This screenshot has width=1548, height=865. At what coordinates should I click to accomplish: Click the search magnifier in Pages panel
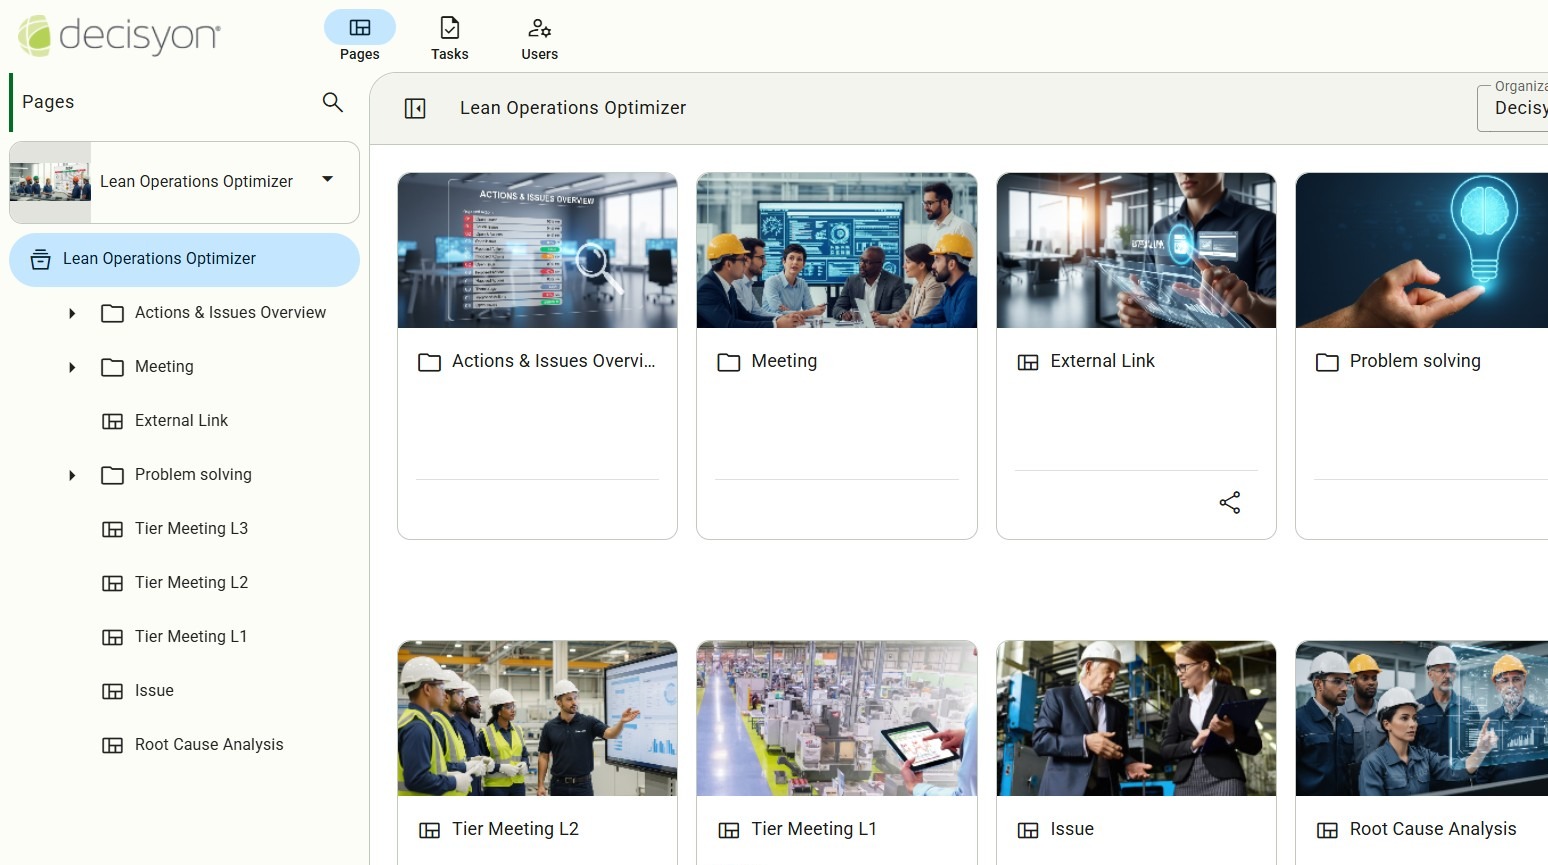(333, 102)
